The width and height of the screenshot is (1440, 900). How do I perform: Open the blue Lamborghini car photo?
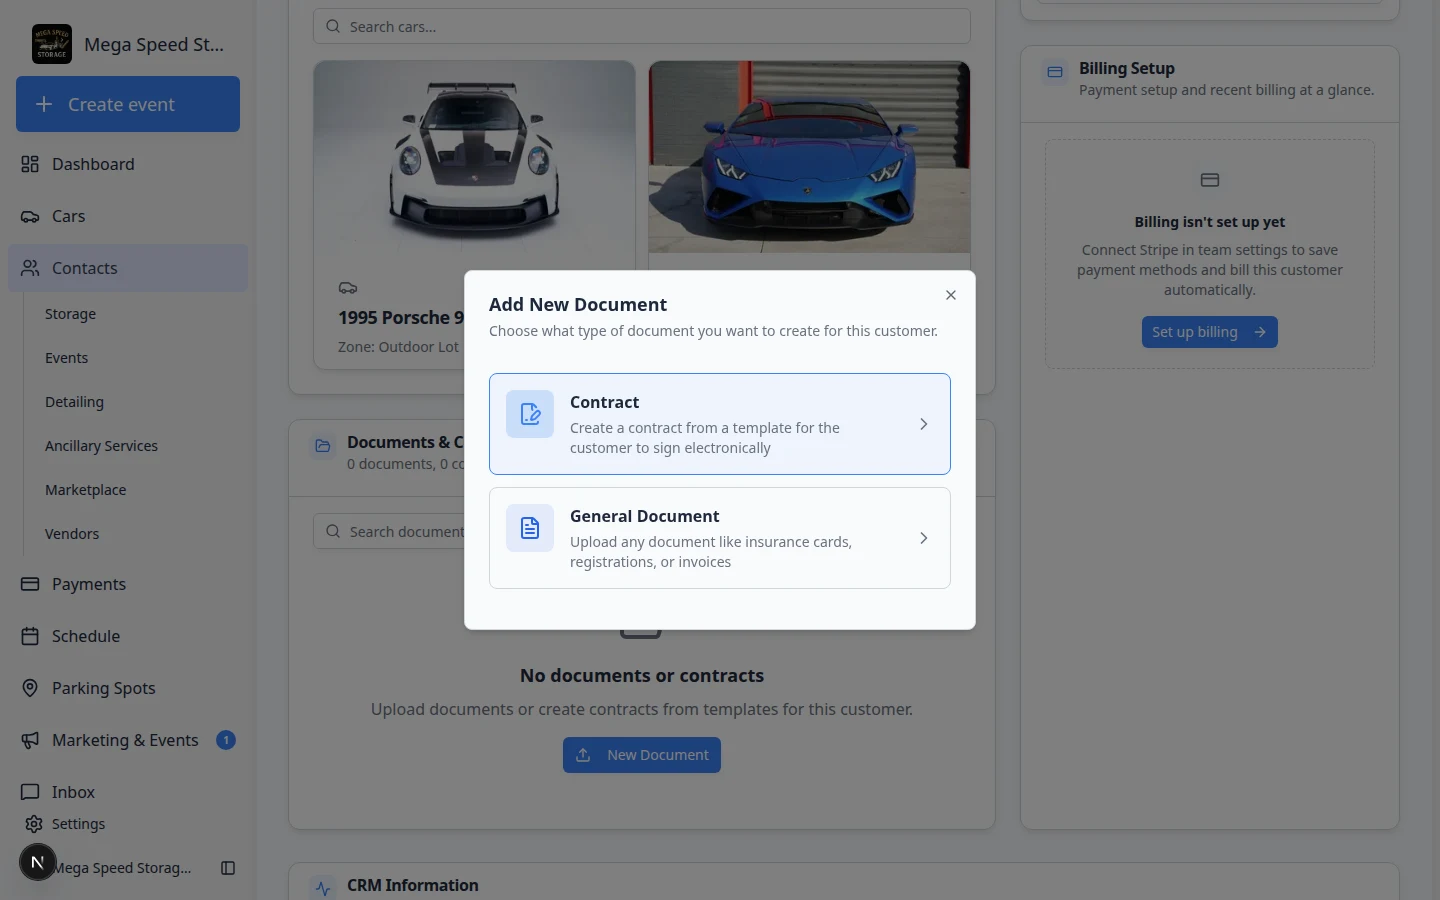(x=809, y=157)
